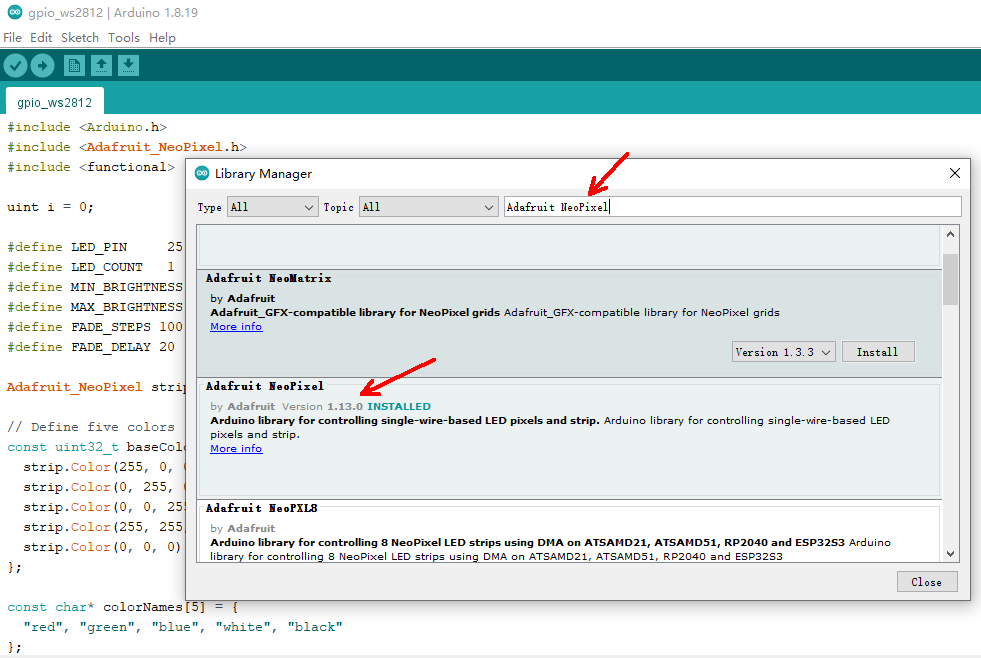
Task: Click the '// Define five colors' comment
Action: pos(91,427)
